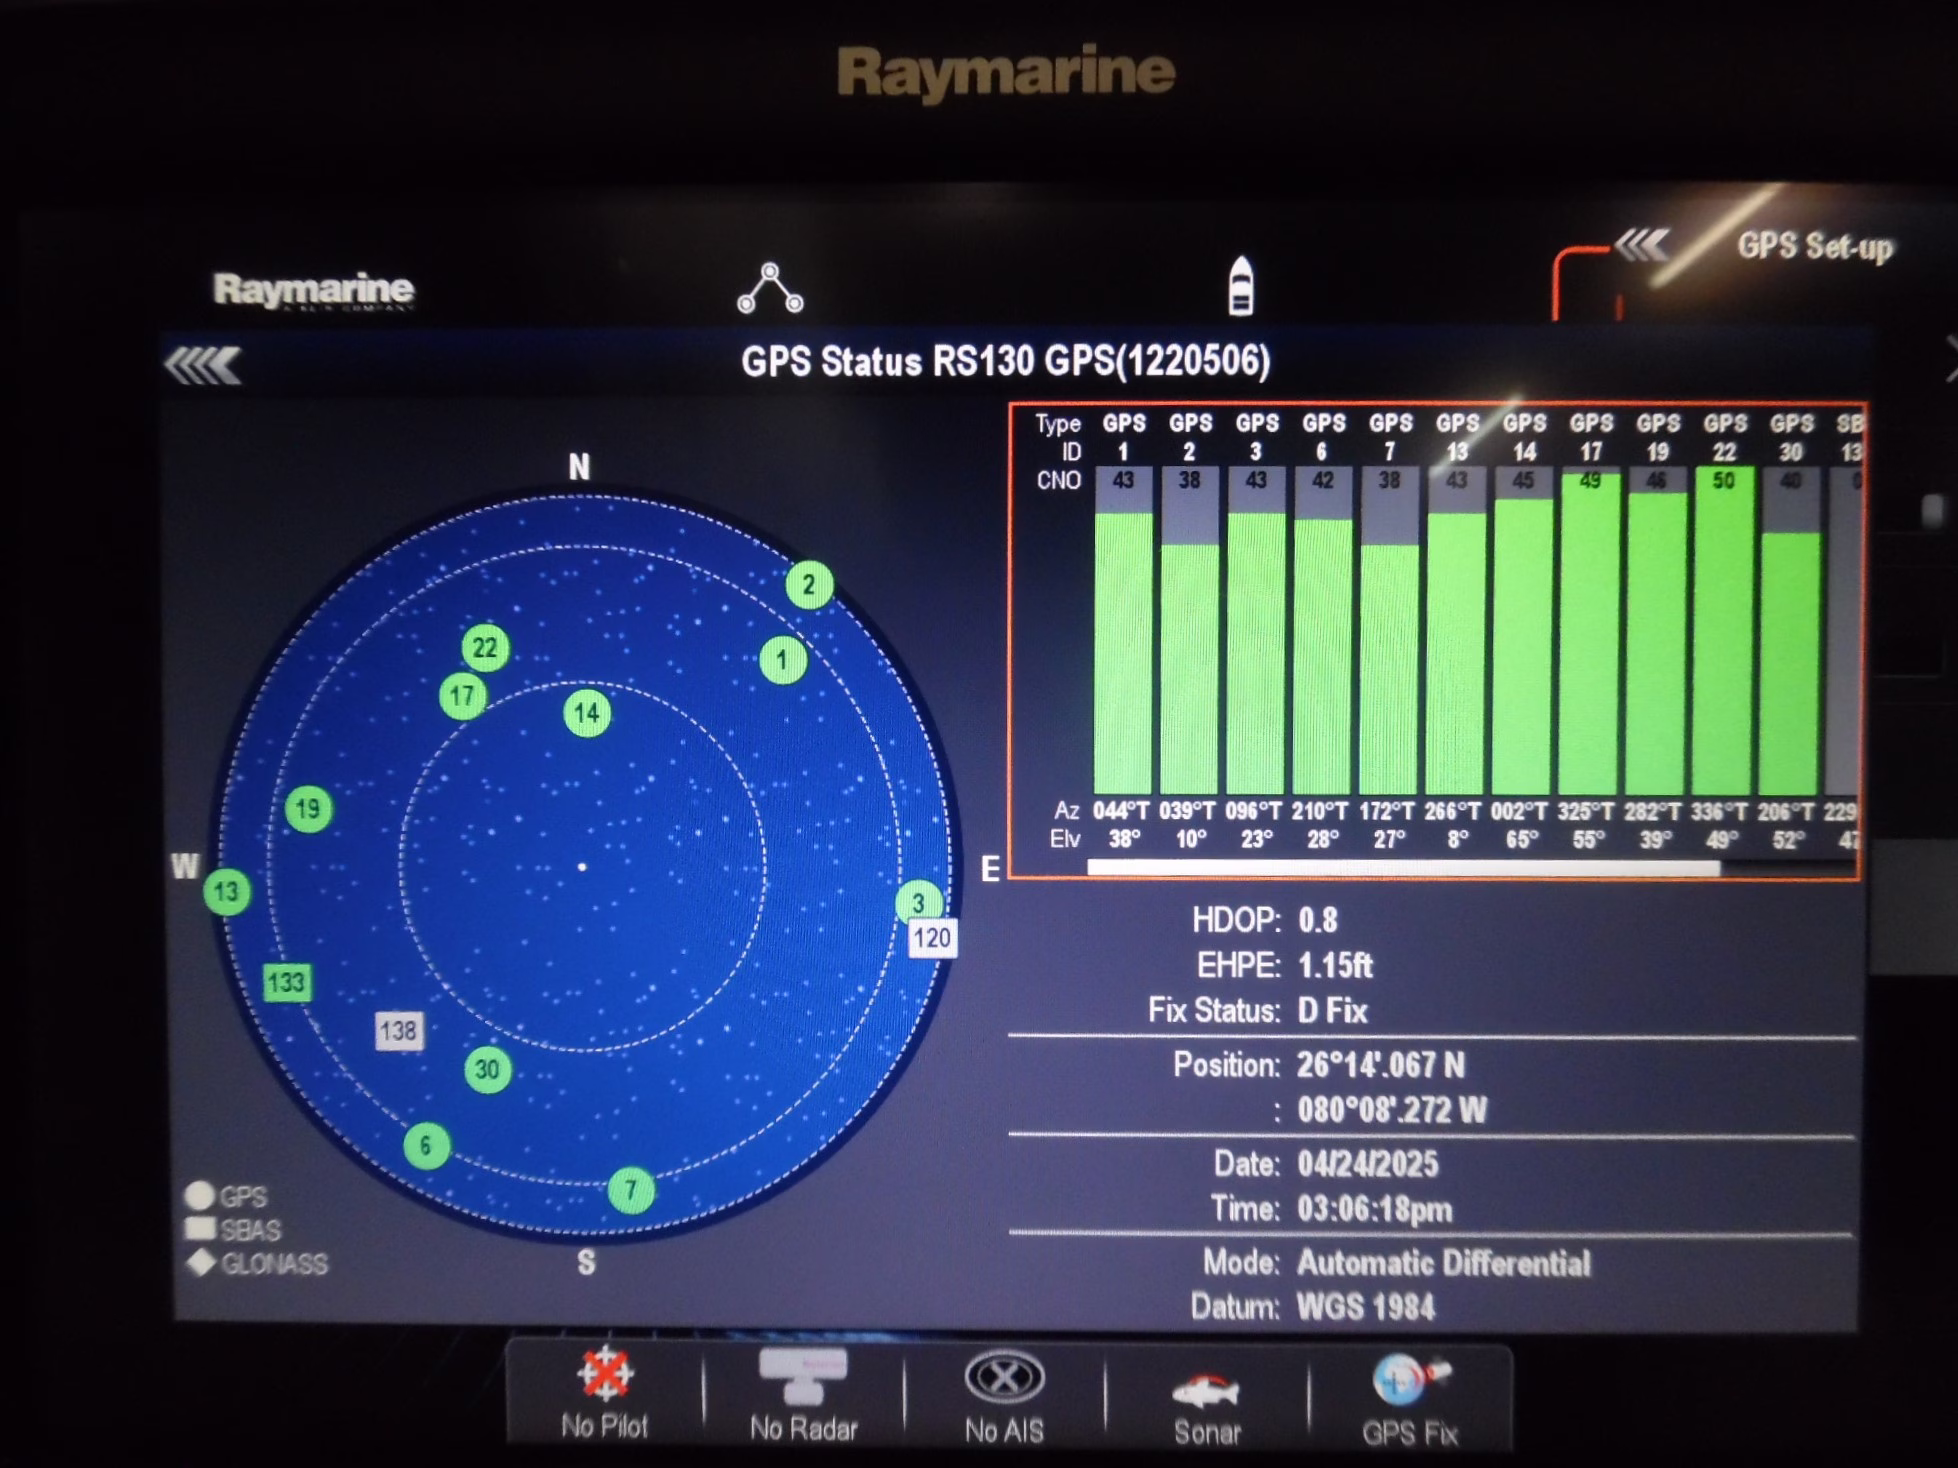Image resolution: width=1958 pixels, height=1468 pixels.
Task: Tap the waypoint route icon in top bar
Action: 770,289
